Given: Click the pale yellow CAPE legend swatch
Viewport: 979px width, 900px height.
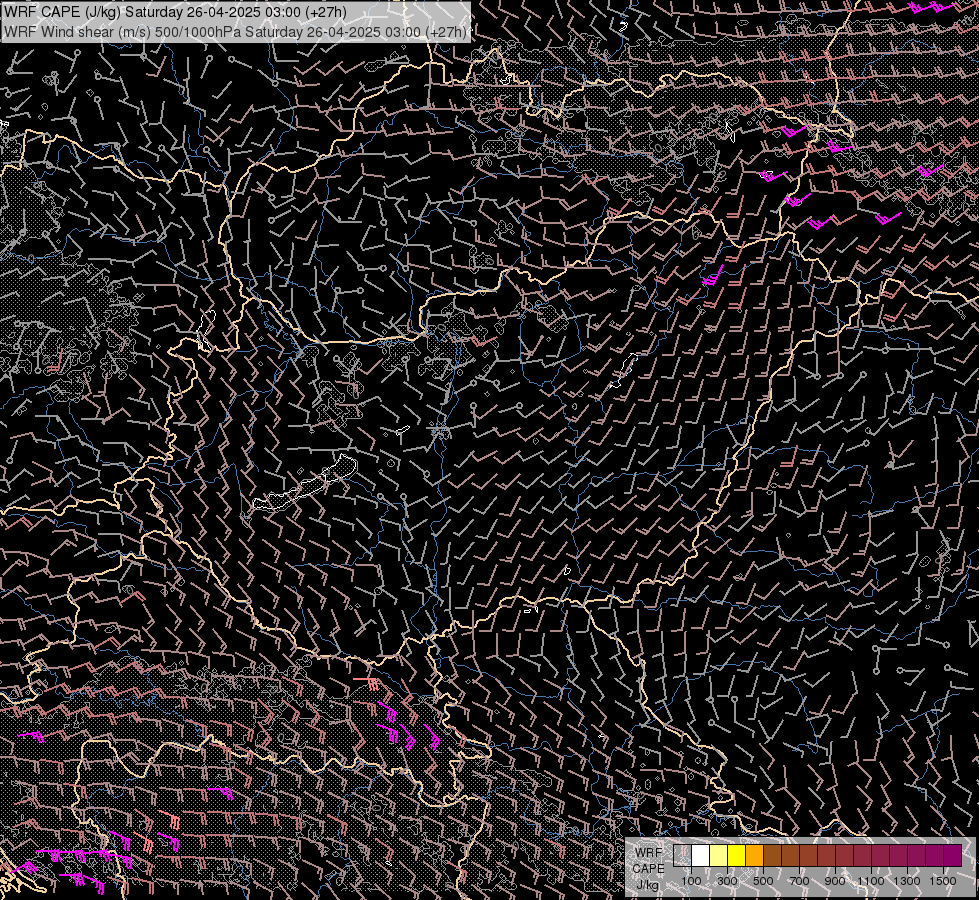Looking at the screenshot, I should pyautogui.click(x=719, y=855).
